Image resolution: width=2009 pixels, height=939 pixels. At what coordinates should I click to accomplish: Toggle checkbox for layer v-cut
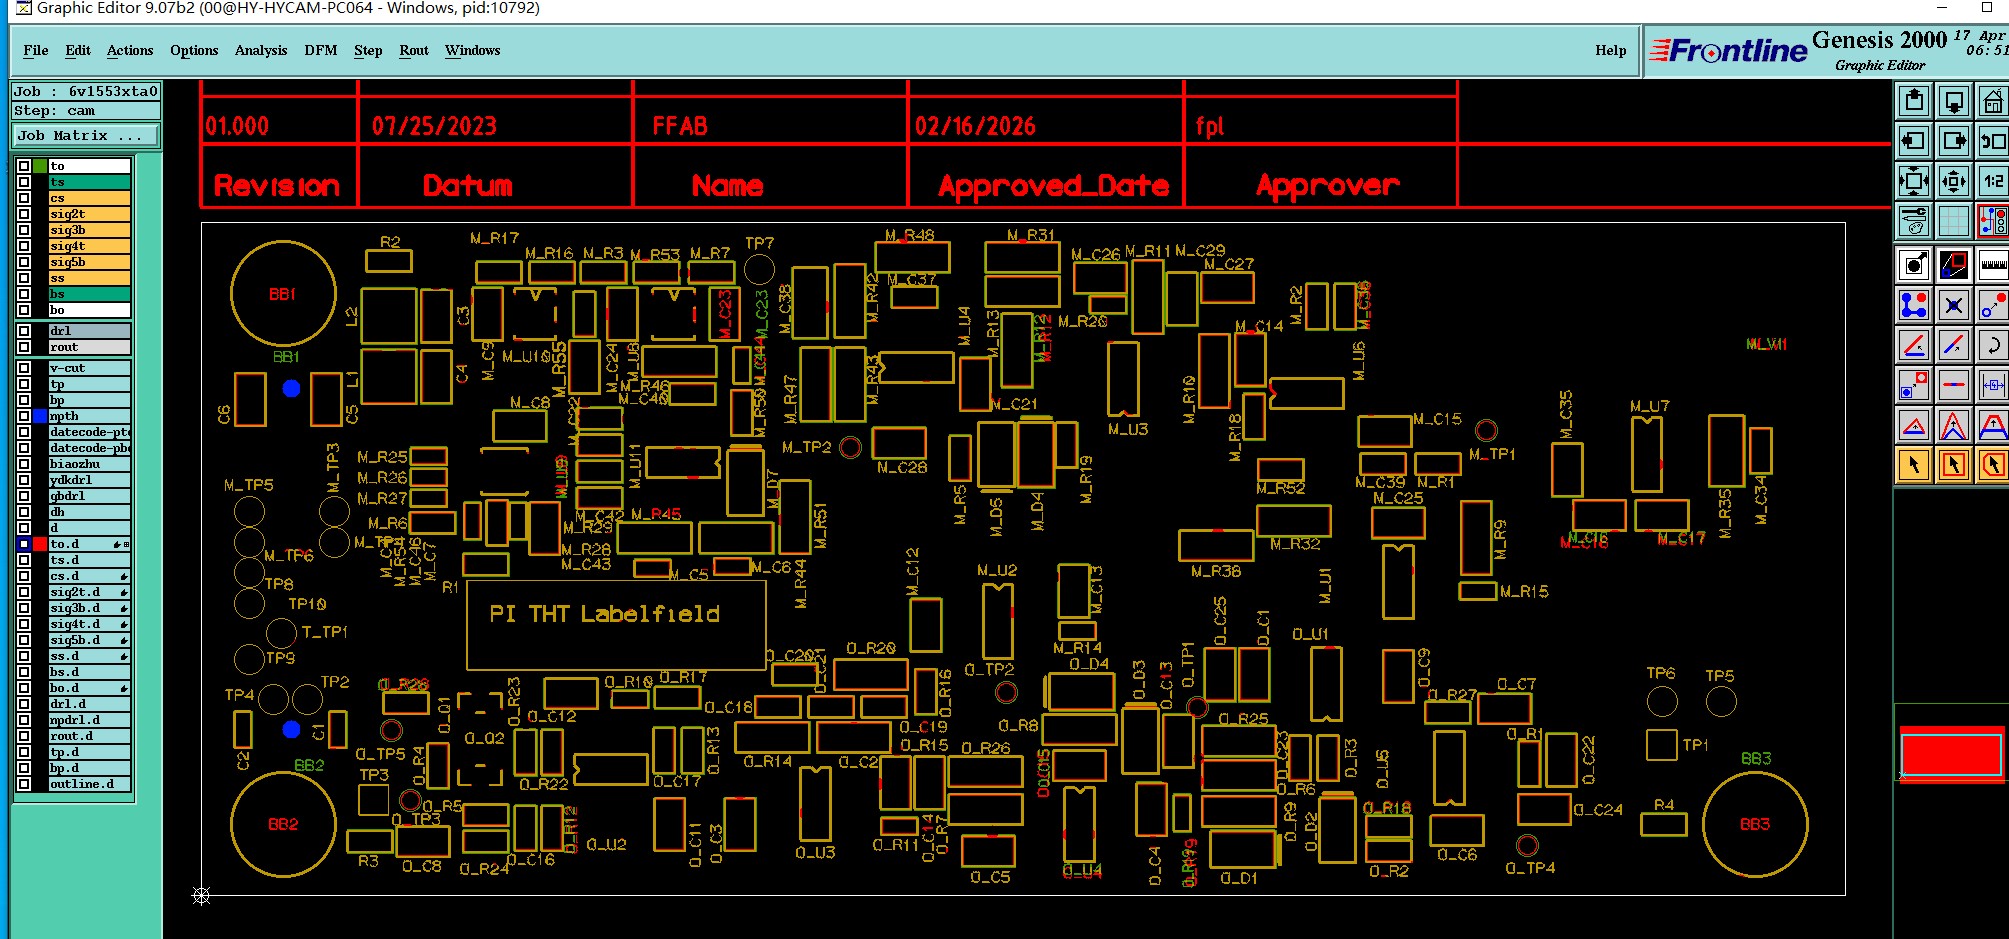click(x=24, y=368)
